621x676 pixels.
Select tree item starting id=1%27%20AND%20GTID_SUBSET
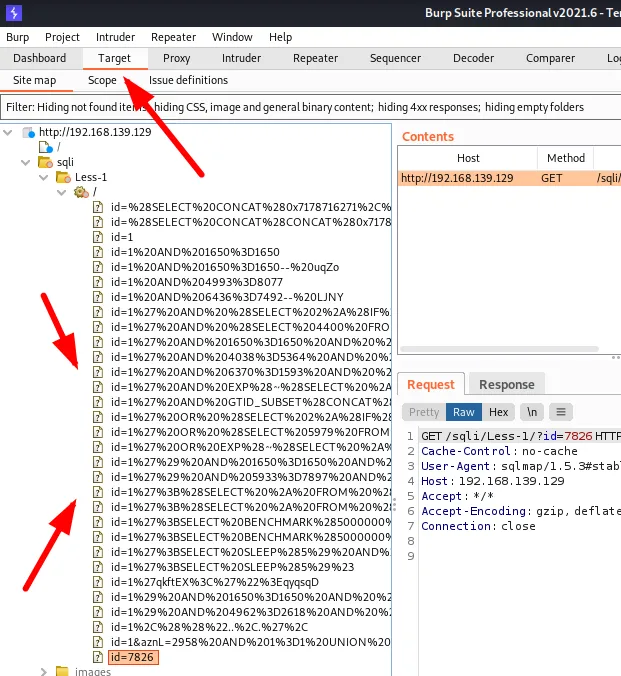click(250, 402)
